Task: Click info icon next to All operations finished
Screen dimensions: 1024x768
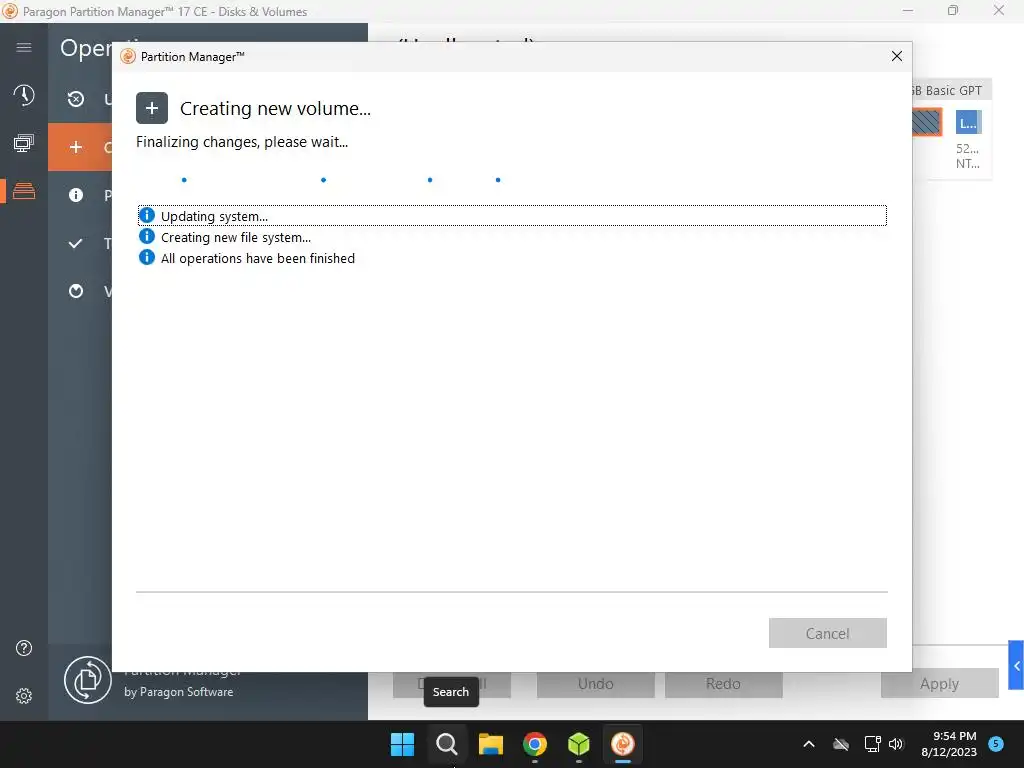Action: (147, 257)
